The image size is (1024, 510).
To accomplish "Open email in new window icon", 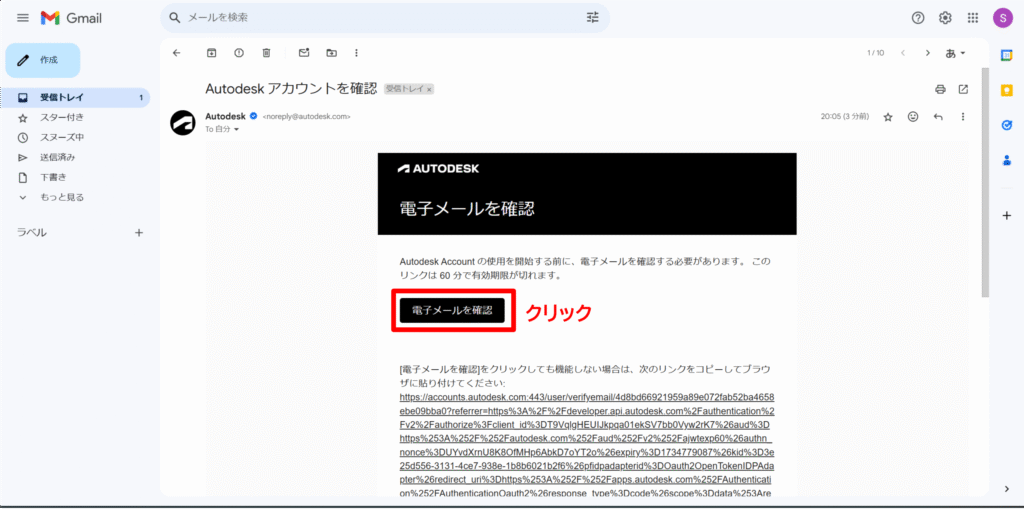I will pyautogui.click(x=963, y=89).
